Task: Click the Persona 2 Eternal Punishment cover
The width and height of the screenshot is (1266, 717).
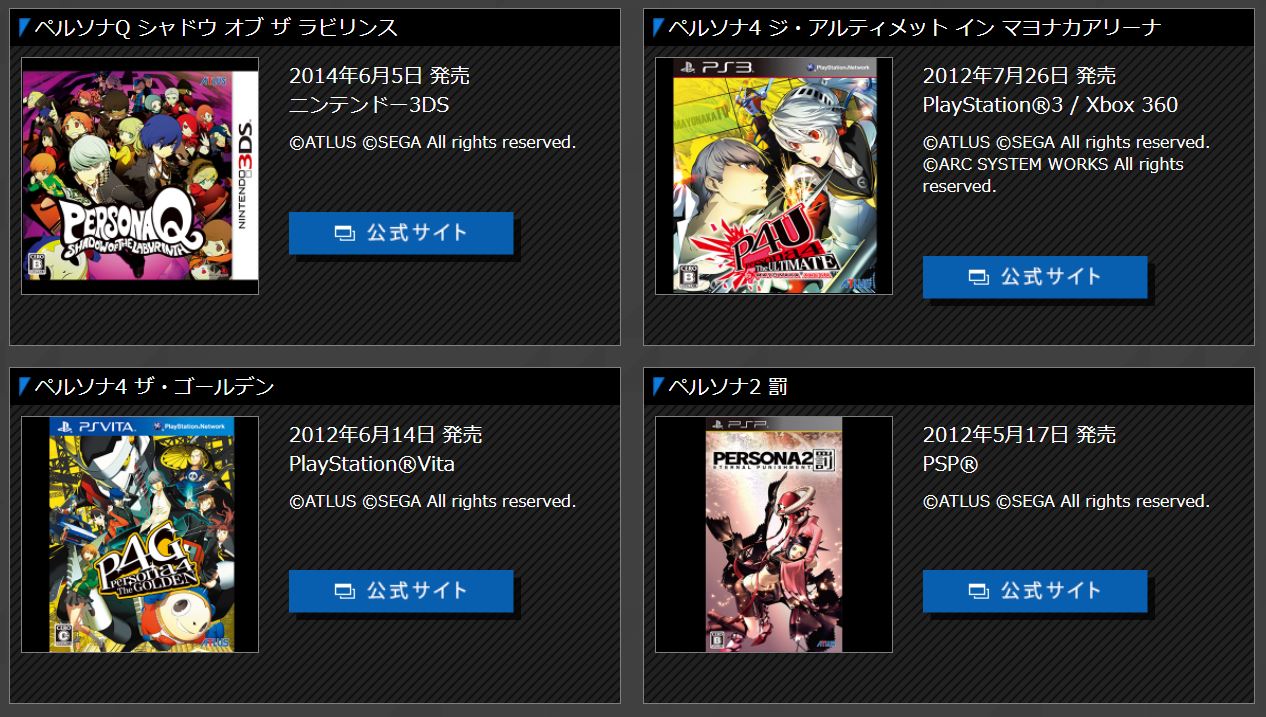Action: (x=774, y=534)
